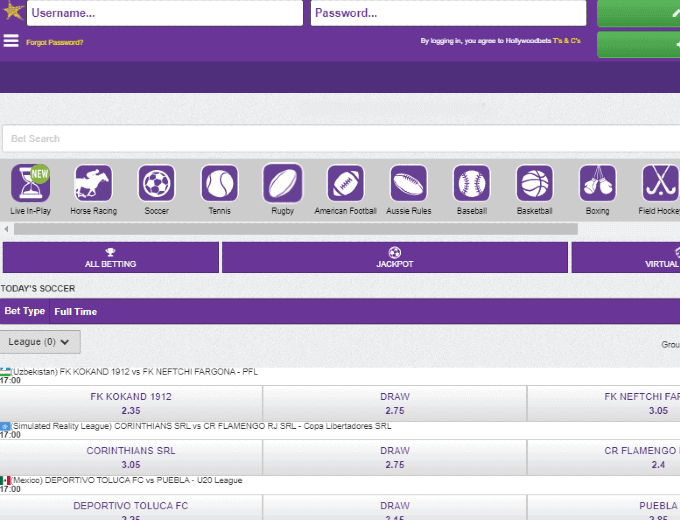
Task: Click the Bet Search field
Action: [341, 139]
